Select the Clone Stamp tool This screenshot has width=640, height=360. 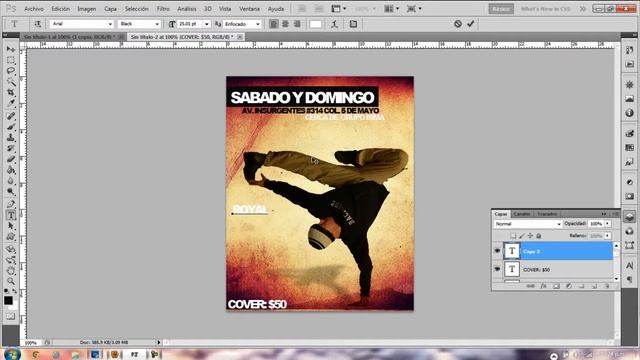11,138
